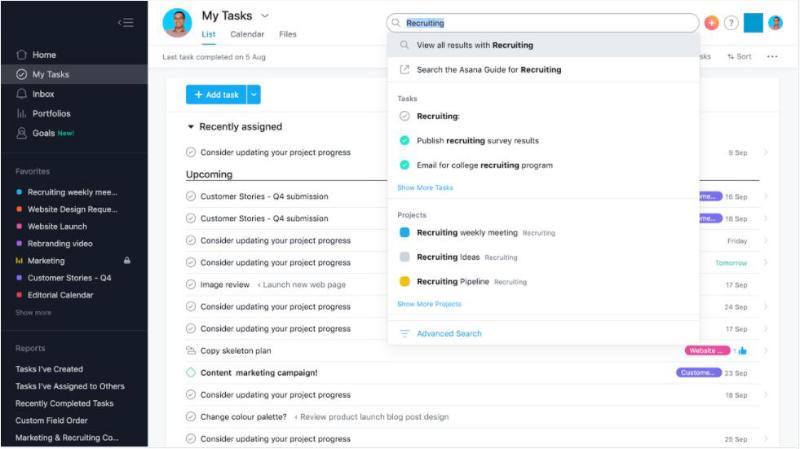
Task: Open Portfolios from the sidebar
Action: [51, 113]
